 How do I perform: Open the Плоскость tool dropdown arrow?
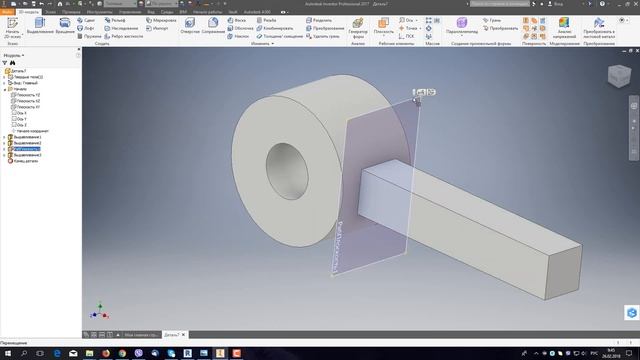tap(384, 36)
